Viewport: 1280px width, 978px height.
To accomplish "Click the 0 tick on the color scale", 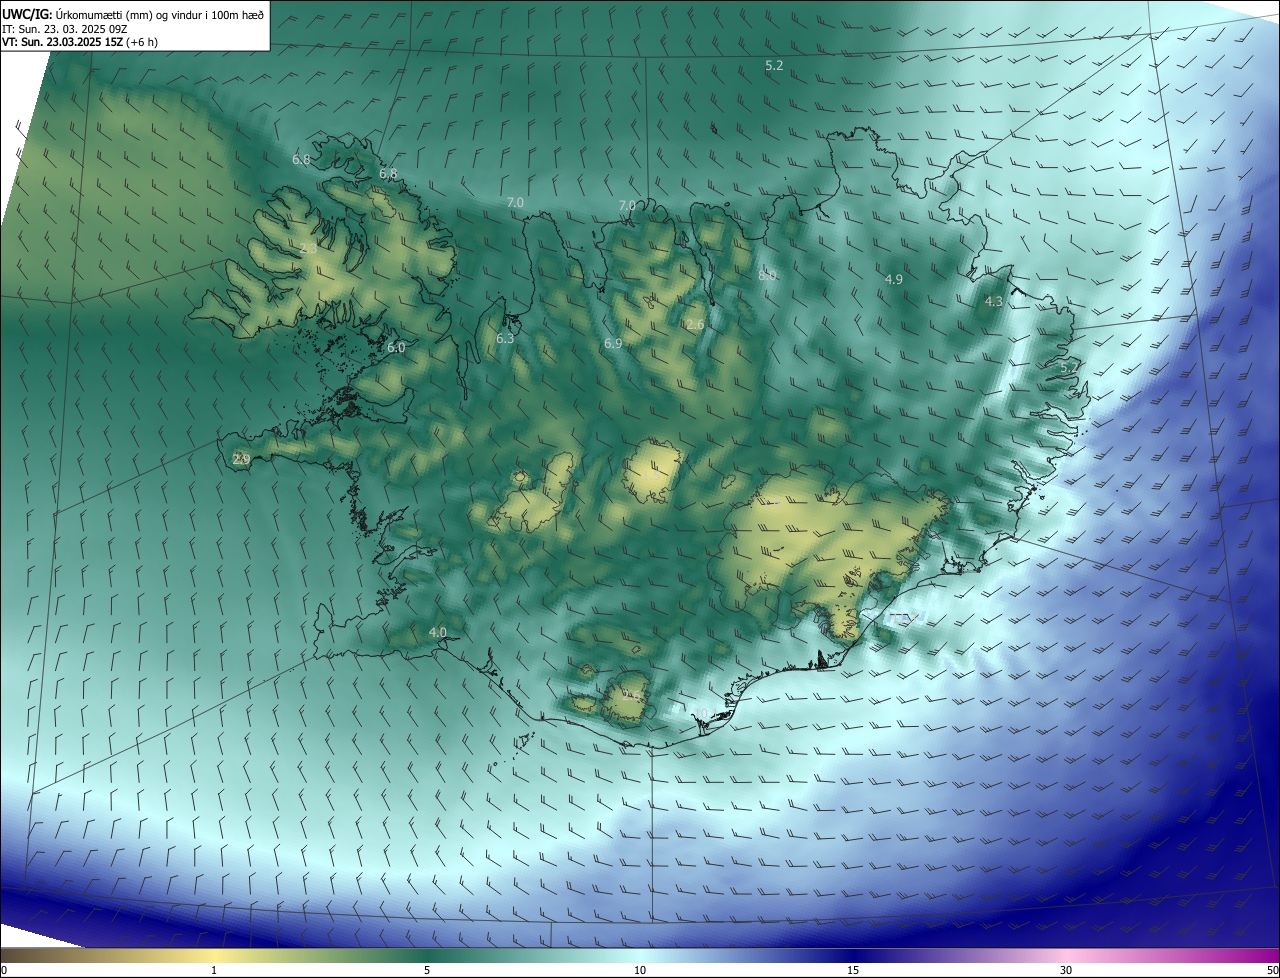I will 4,970.
